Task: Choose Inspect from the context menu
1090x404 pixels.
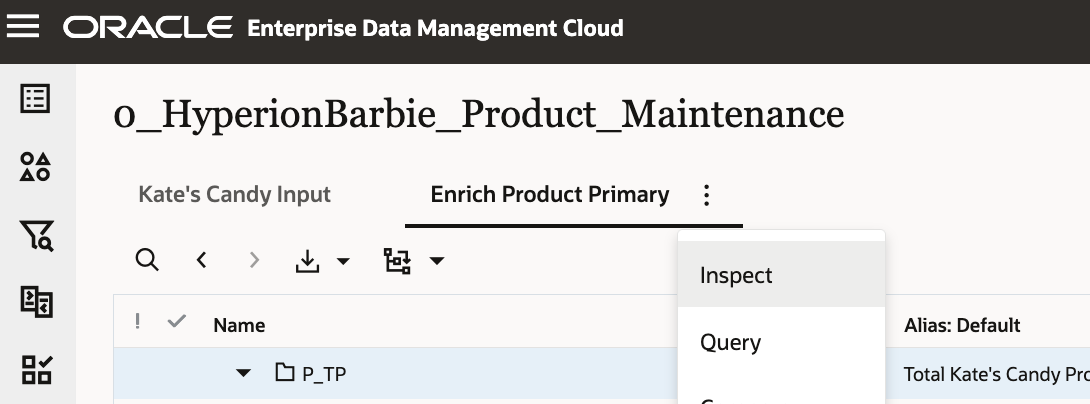Action: pyautogui.click(x=737, y=275)
